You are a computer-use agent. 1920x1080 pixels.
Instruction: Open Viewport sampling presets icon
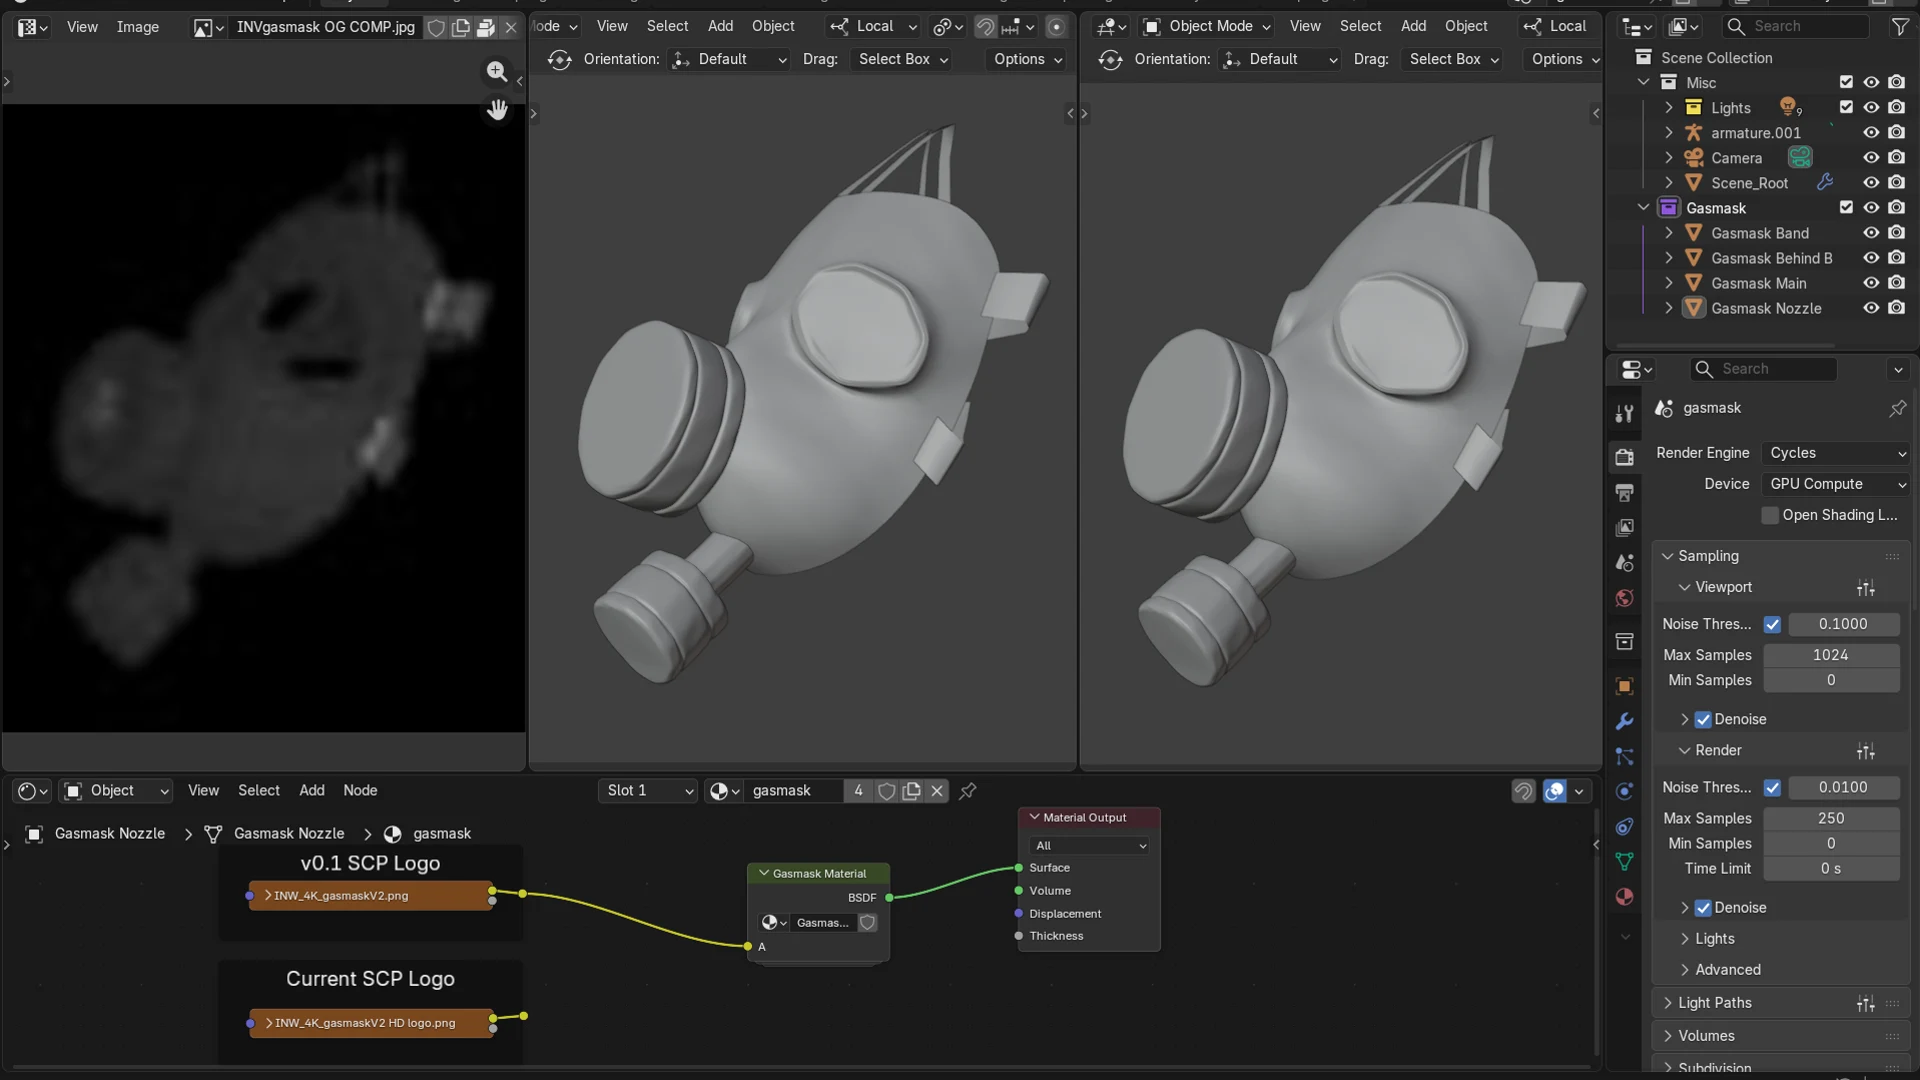(x=1866, y=588)
